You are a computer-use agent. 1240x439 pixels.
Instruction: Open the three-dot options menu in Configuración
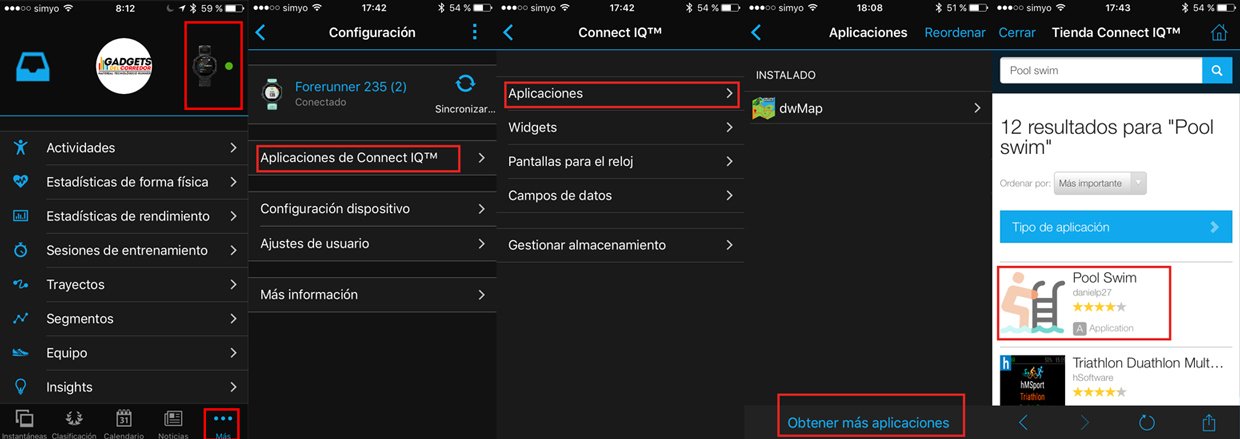coord(474,32)
